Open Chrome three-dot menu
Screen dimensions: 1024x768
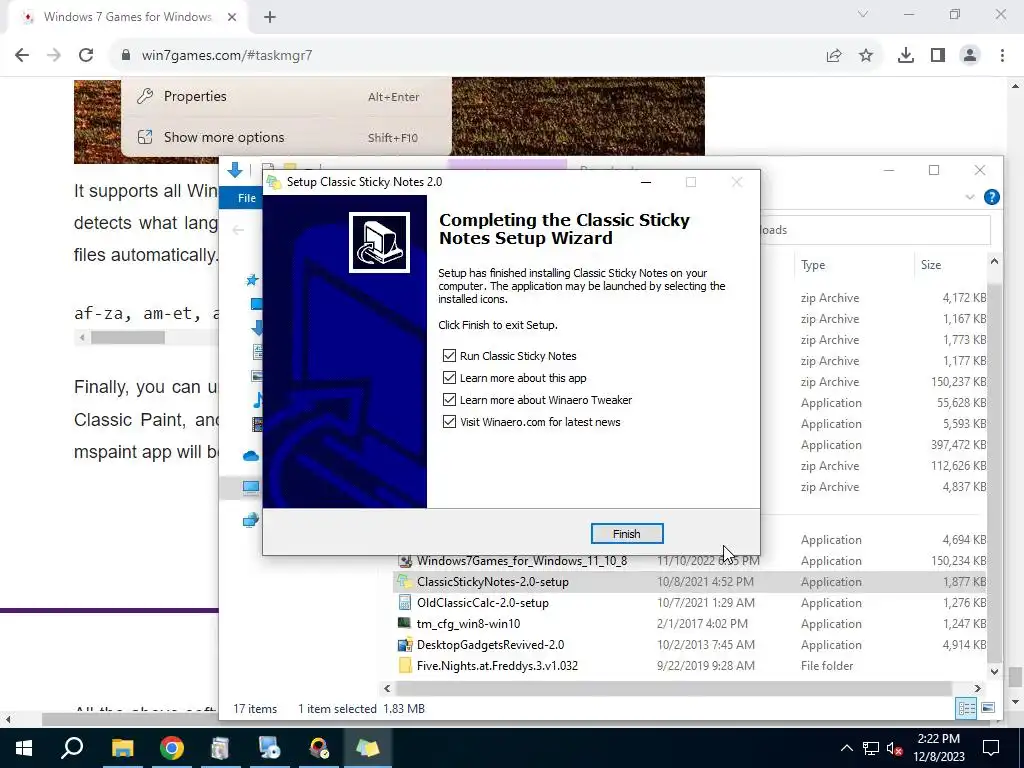point(1002,56)
